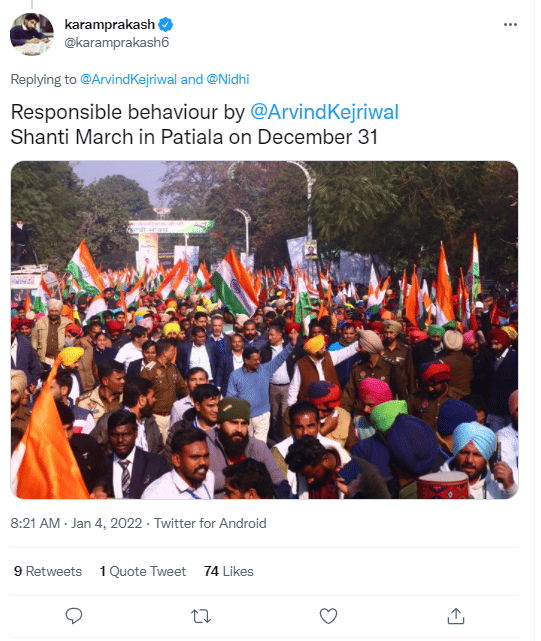This screenshot has height=641, width=541.
Task: Click @ArvindKejriwal mention in tweet text
Action: pos(324,112)
